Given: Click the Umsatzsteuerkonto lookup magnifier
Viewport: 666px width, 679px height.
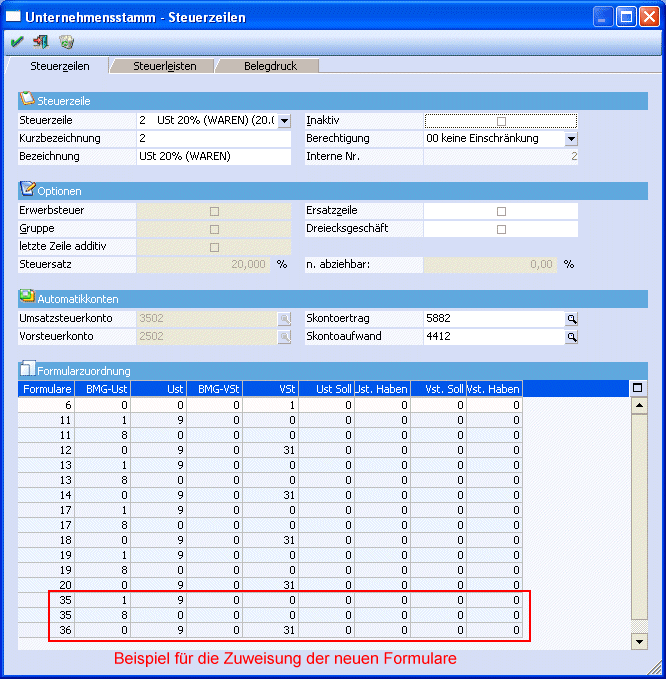Looking at the screenshot, I should pos(284,319).
